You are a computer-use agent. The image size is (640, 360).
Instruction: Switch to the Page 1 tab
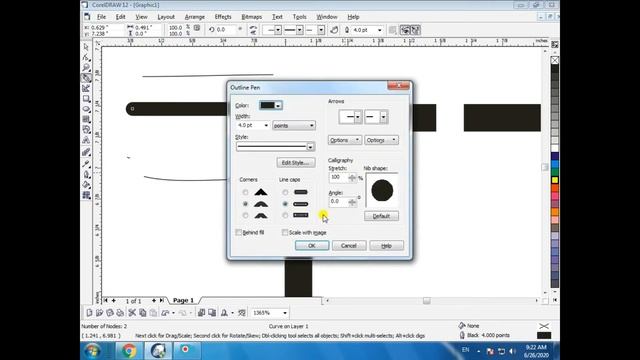pyautogui.click(x=183, y=300)
